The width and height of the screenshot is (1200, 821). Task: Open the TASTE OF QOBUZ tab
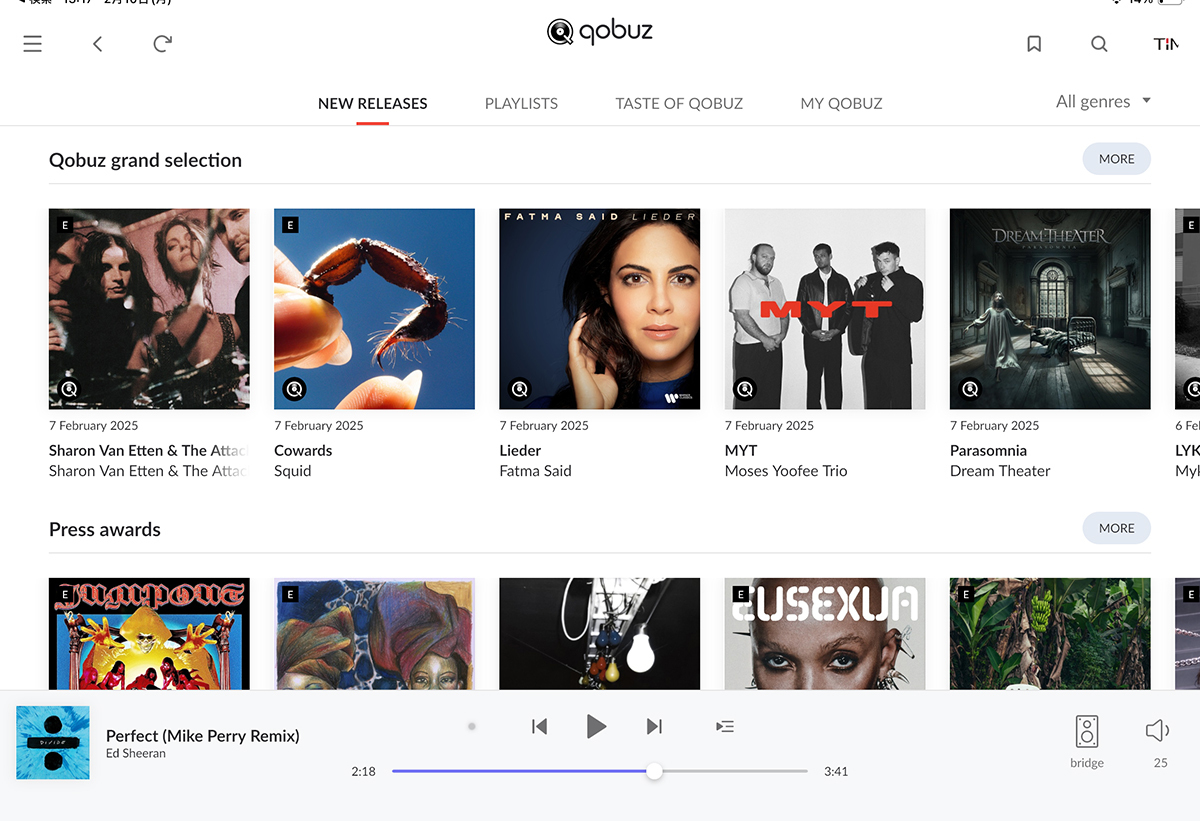(x=679, y=103)
